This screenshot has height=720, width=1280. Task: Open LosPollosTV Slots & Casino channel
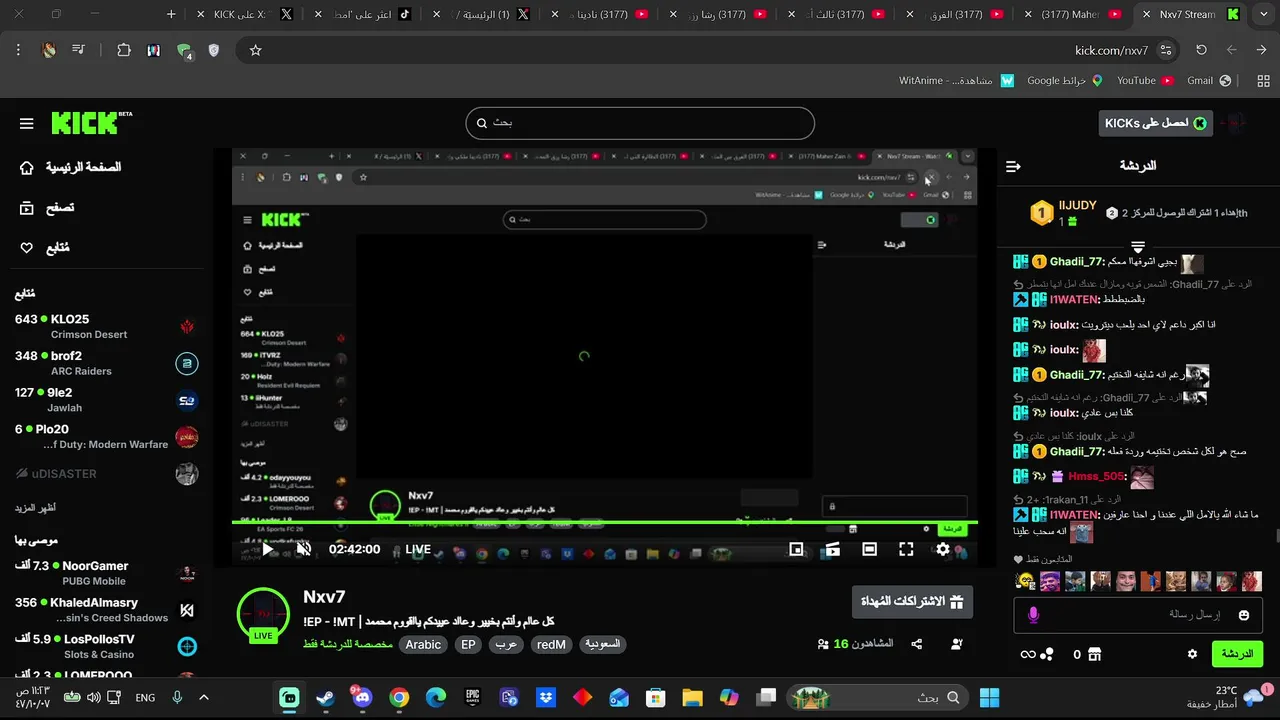(x=106, y=647)
